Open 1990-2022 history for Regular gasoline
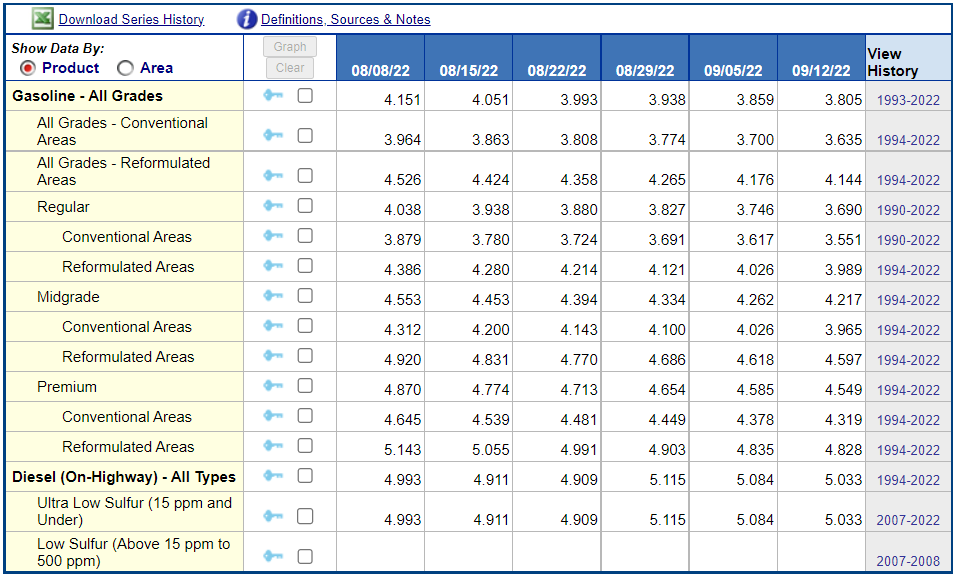 click(x=908, y=210)
